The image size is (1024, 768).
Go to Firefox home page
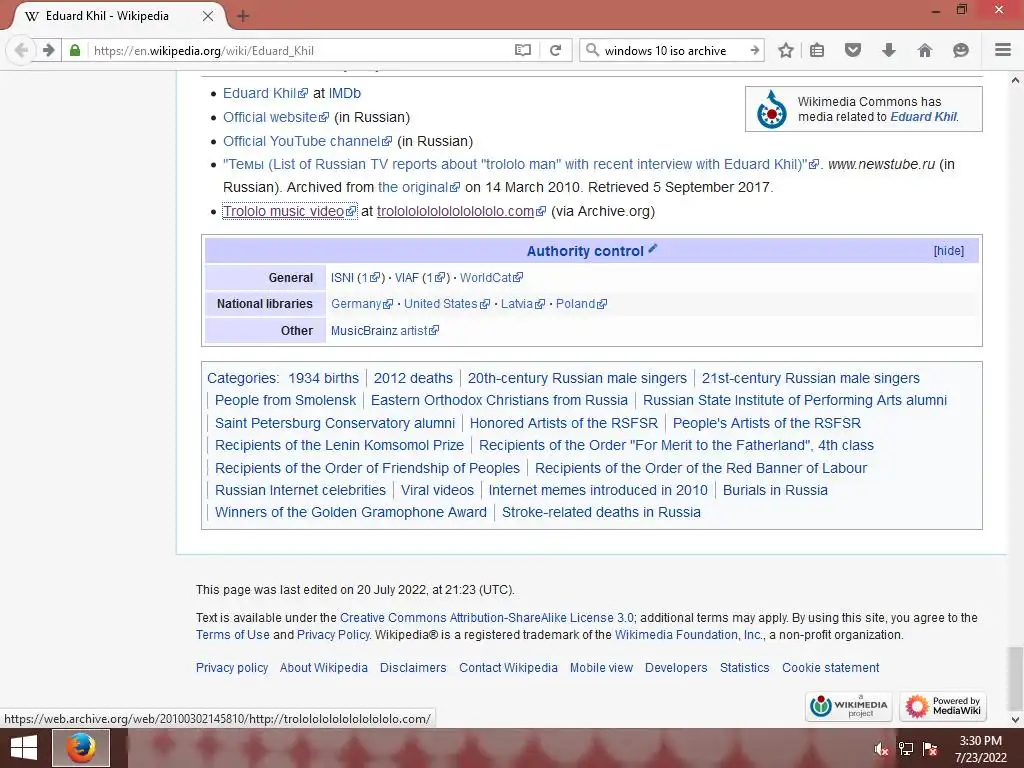pos(925,50)
